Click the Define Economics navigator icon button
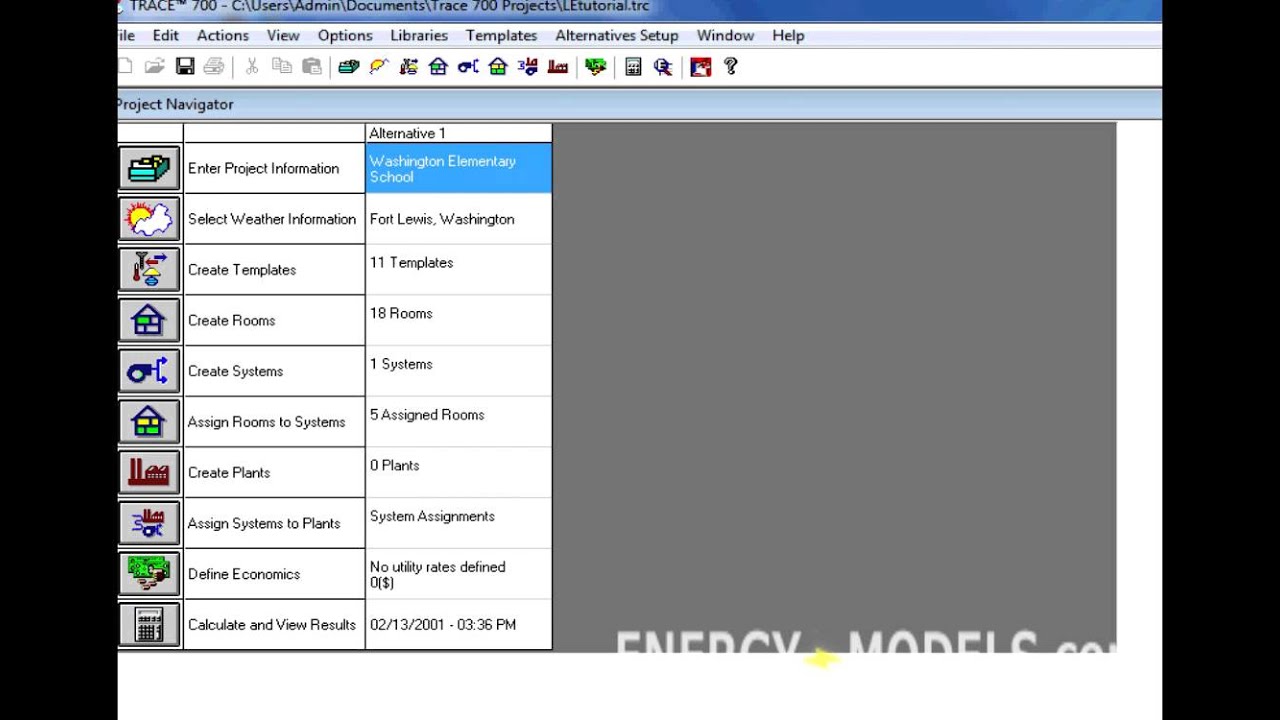Image resolution: width=1280 pixels, height=720 pixels. click(149, 574)
